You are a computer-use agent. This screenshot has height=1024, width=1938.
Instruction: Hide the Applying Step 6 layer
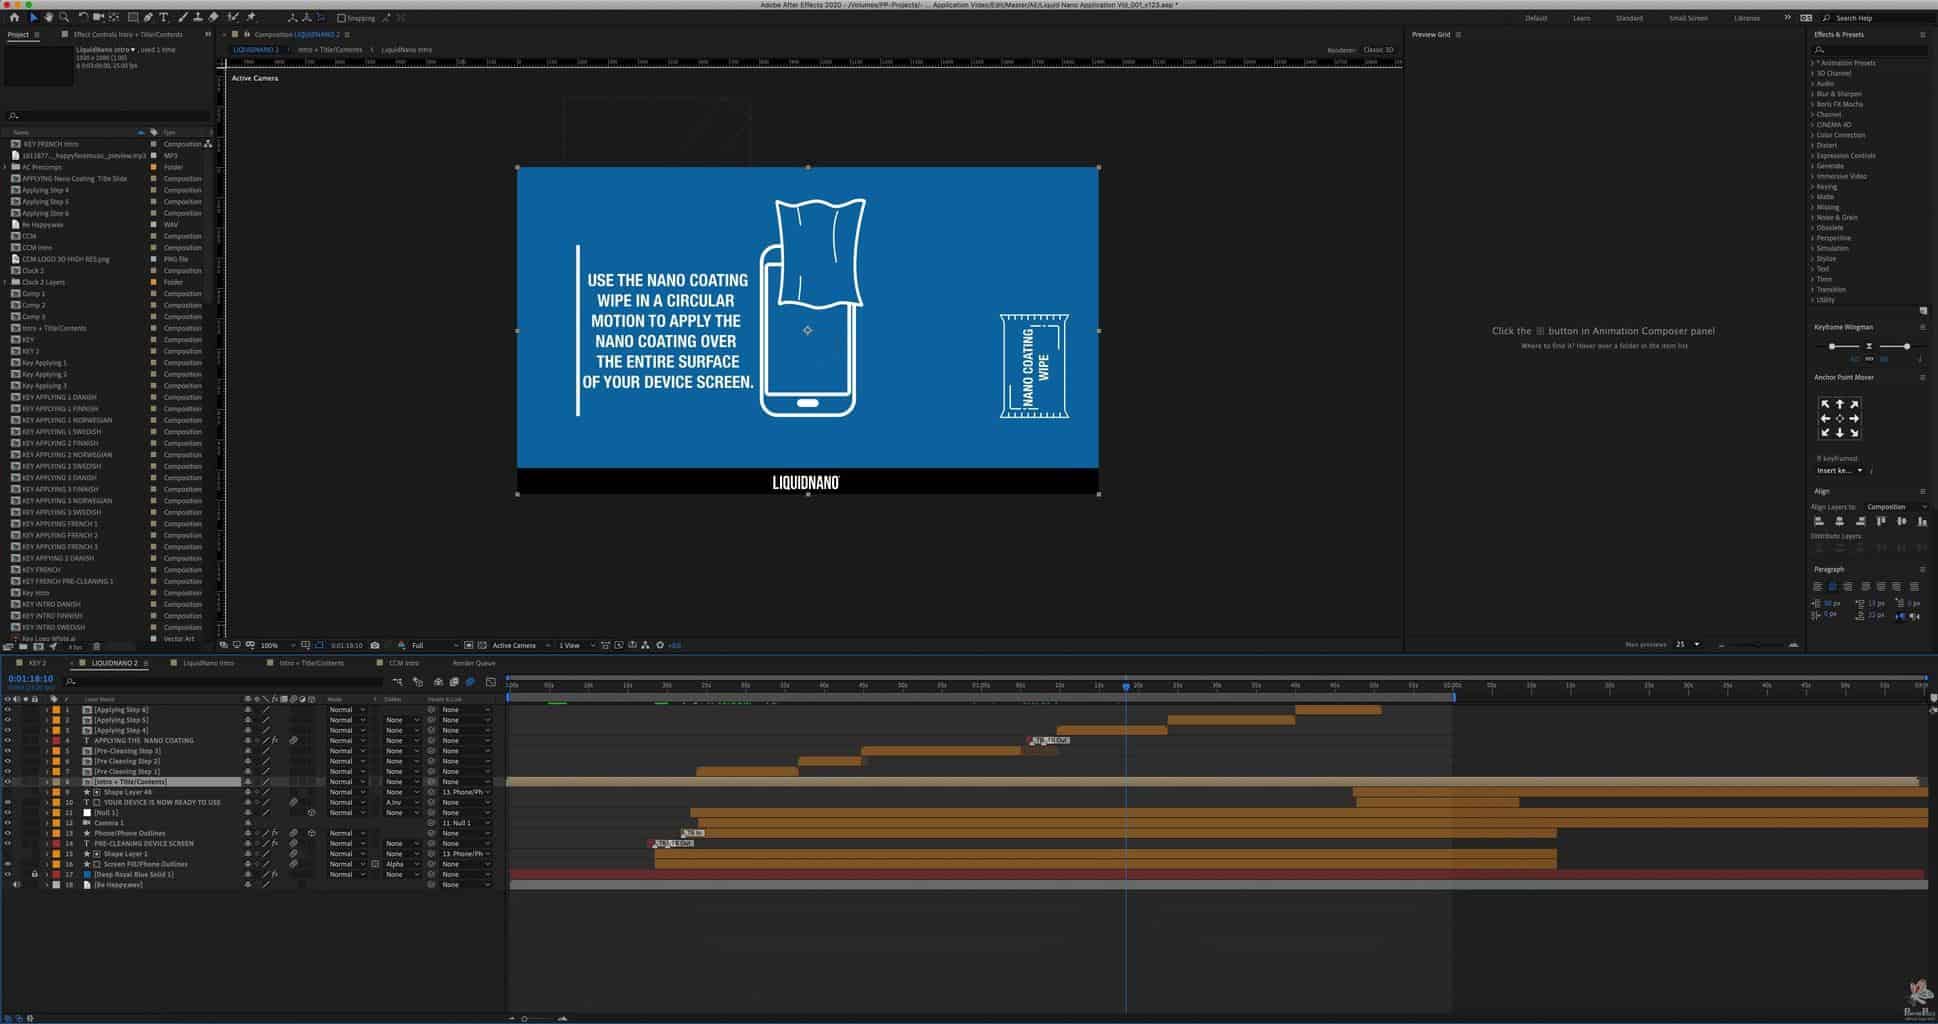pos(8,710)
